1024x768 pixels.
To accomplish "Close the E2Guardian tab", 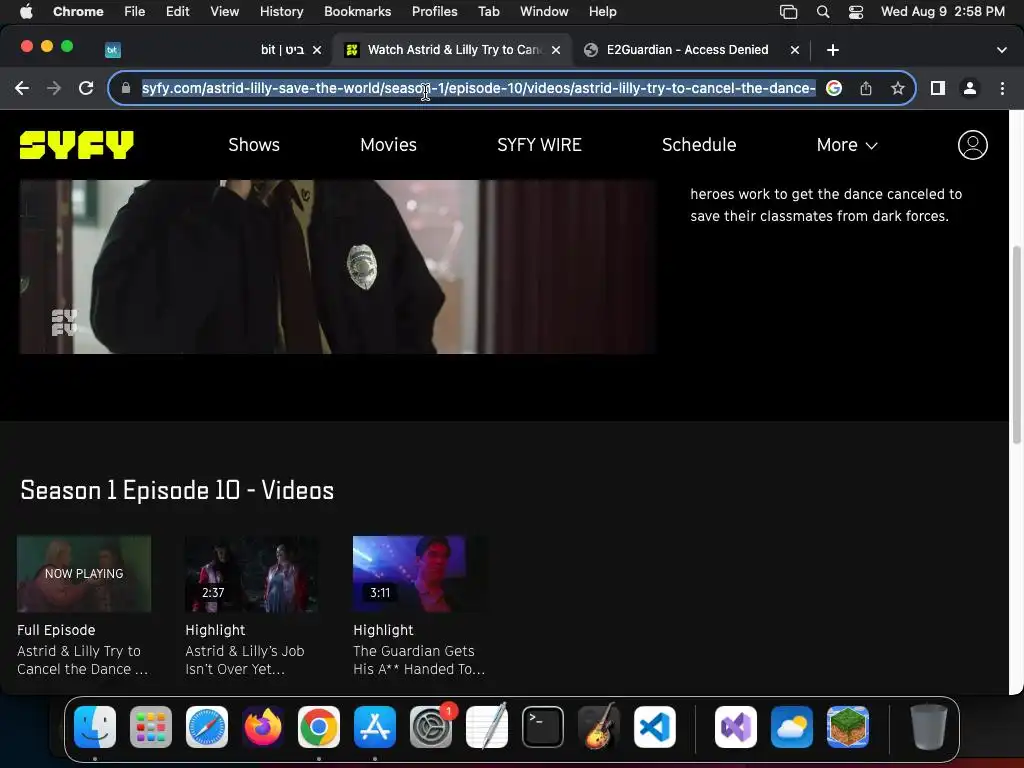I will point(795,50).
